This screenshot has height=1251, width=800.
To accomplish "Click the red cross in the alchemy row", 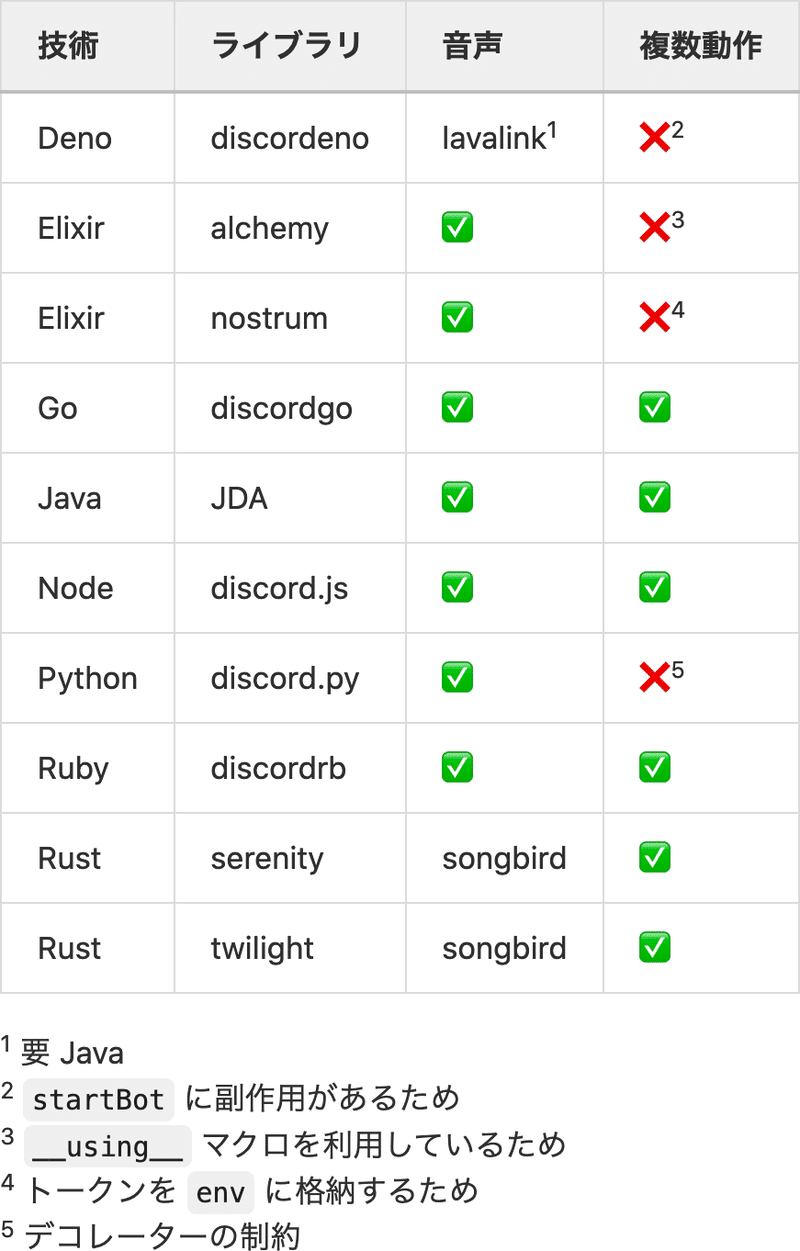I will tap(655, 228).
